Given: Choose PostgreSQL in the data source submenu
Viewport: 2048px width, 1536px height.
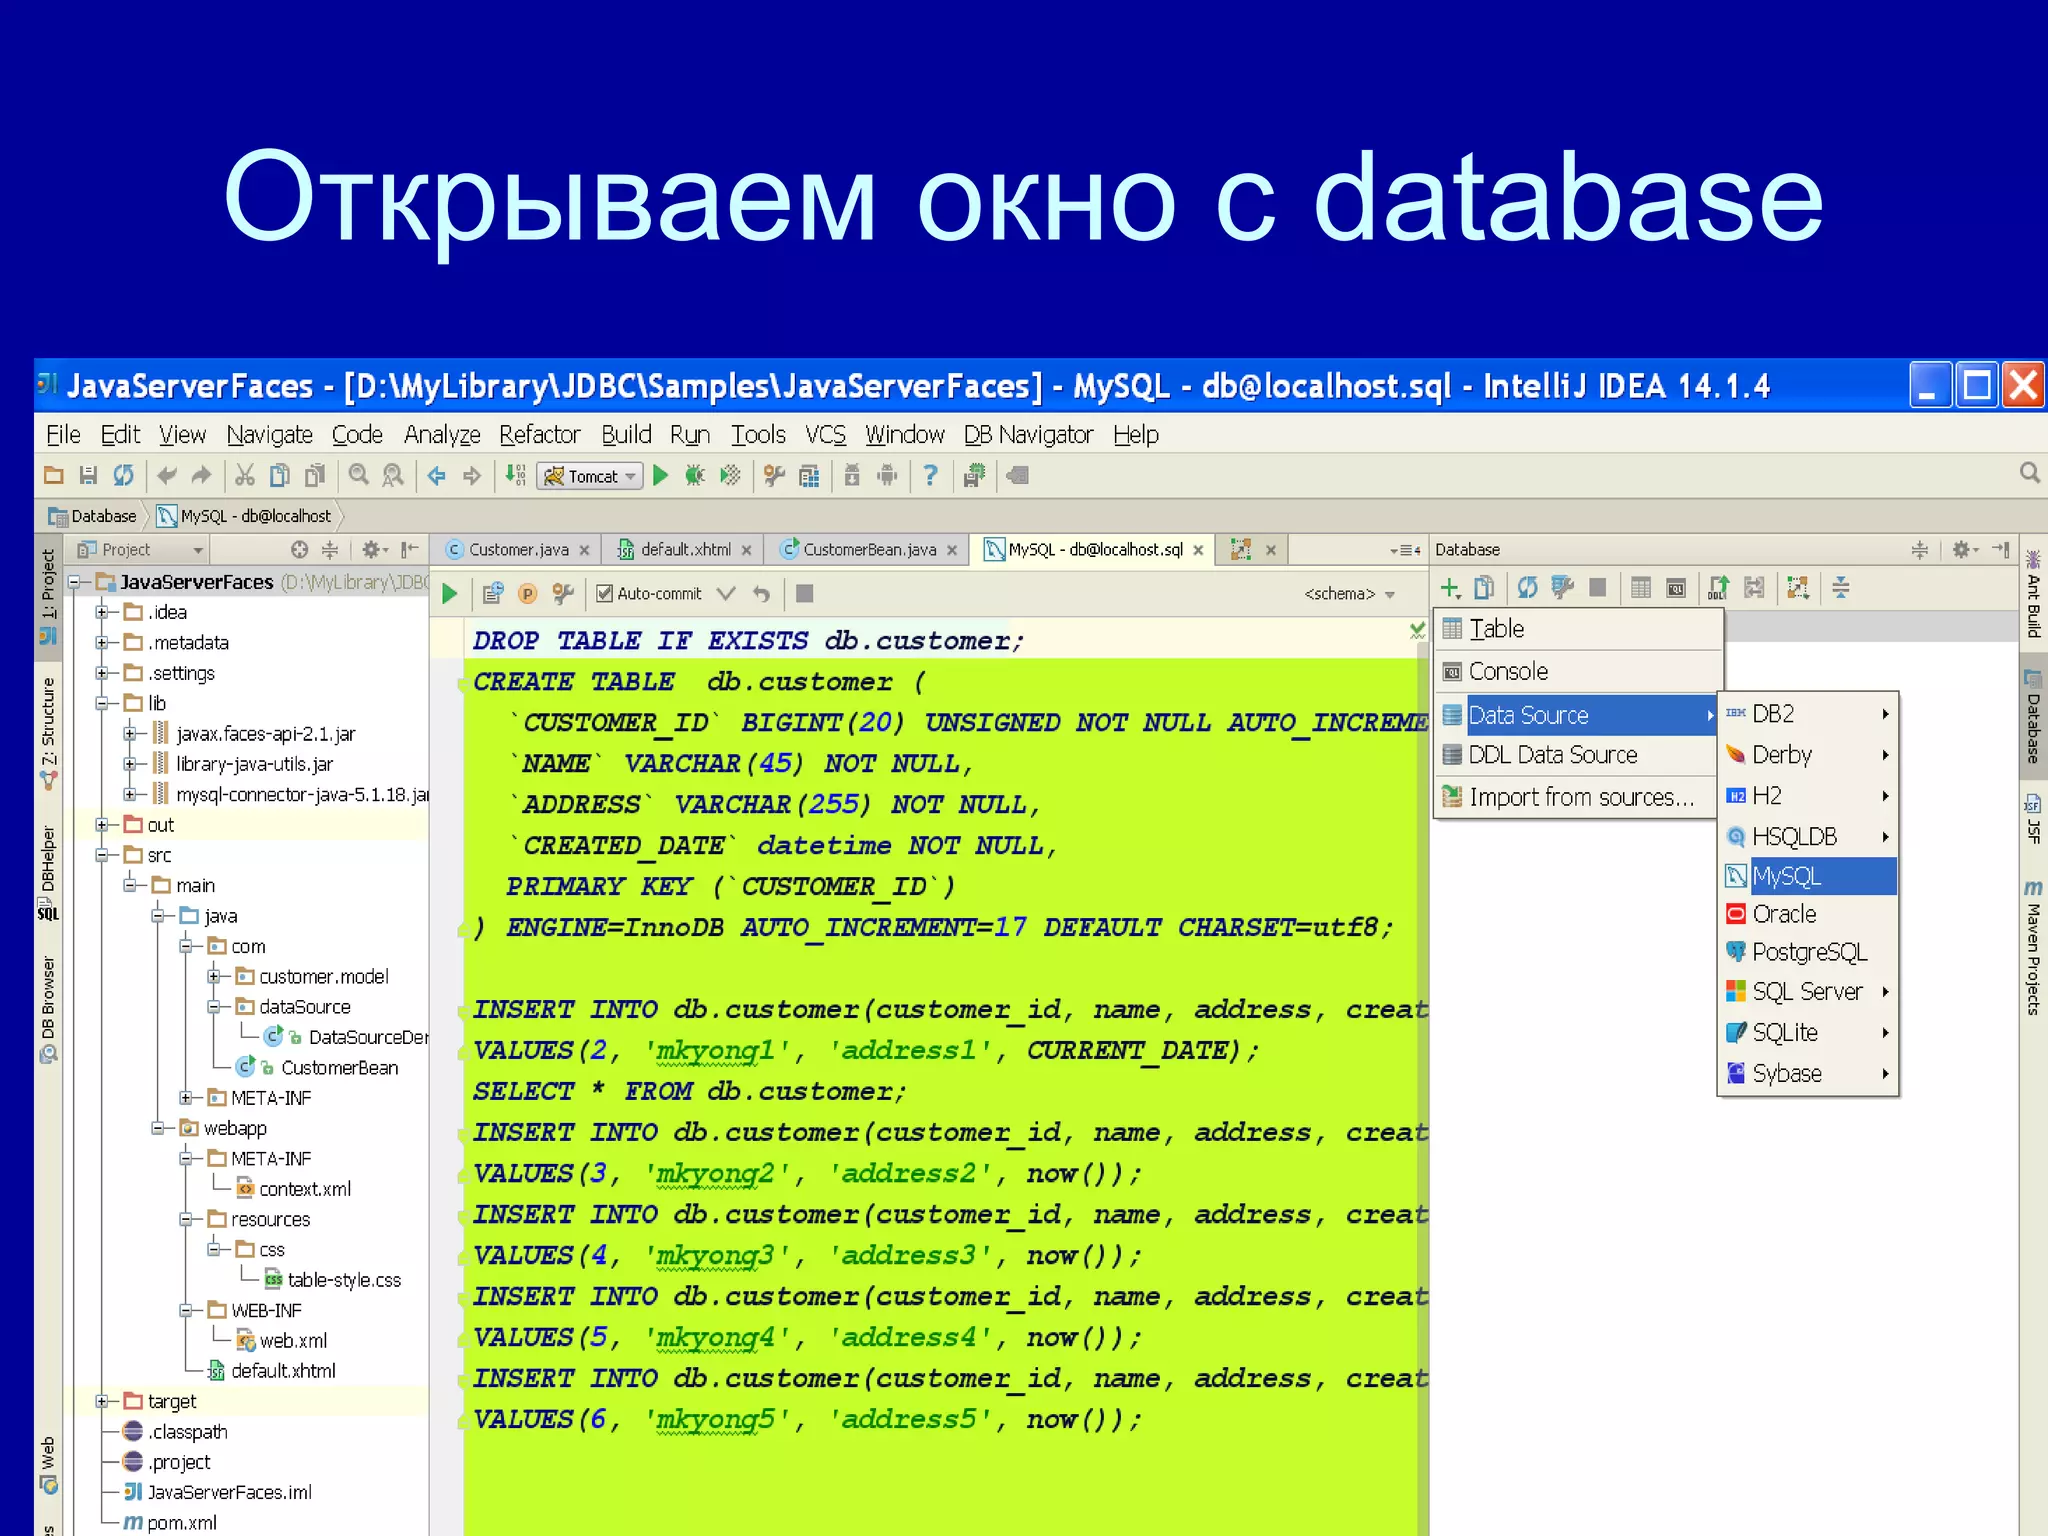Looking at the screenshot, I should click(1808, 952).
